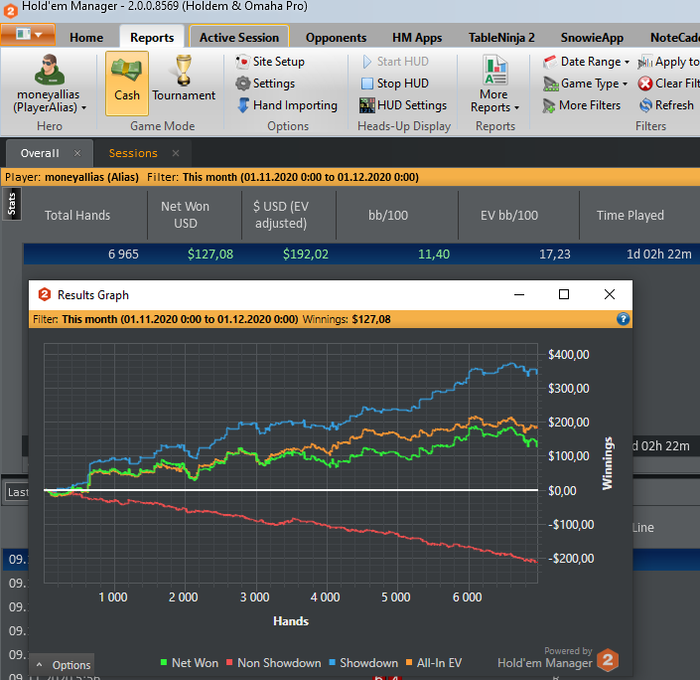Expand the Game Type dropdown arrow

point(625,84)
